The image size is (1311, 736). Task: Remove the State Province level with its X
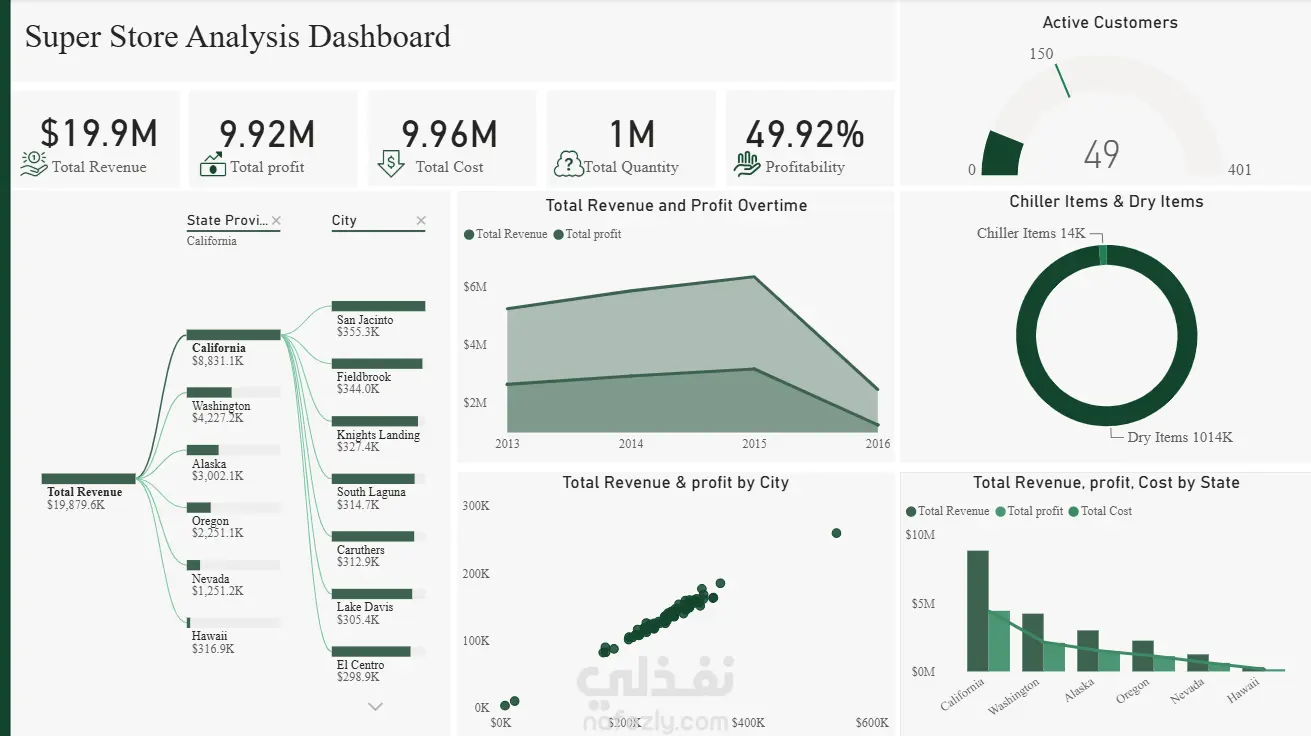pyautogui.click(x=277, y=221)
